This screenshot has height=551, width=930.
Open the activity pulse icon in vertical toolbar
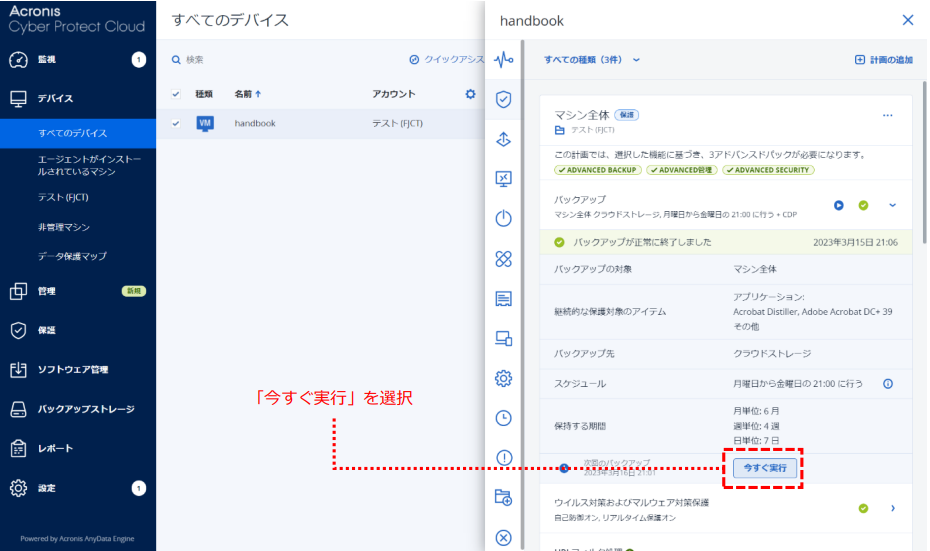(504, 60)
